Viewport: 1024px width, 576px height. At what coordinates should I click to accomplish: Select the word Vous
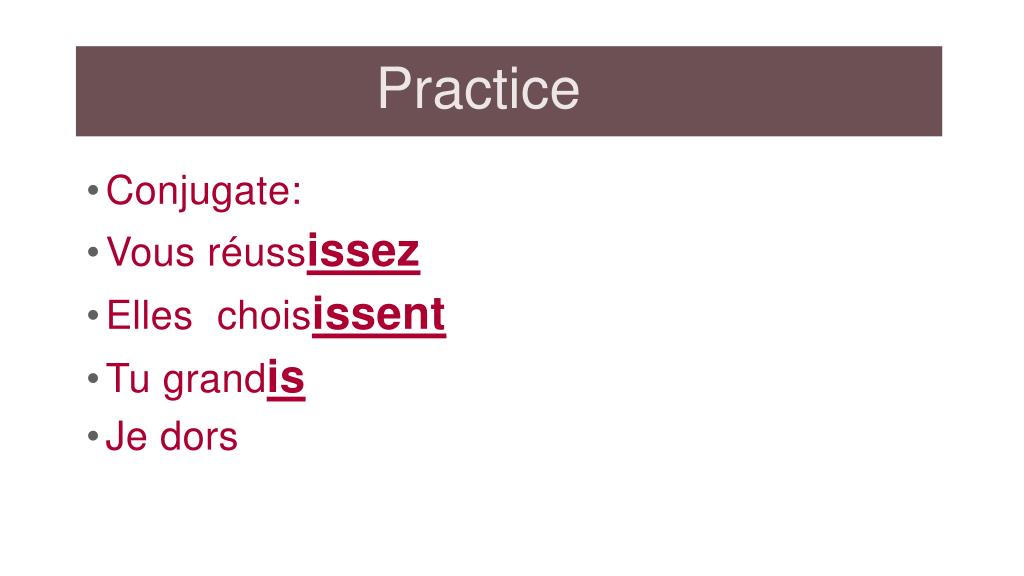click(150, 252)
